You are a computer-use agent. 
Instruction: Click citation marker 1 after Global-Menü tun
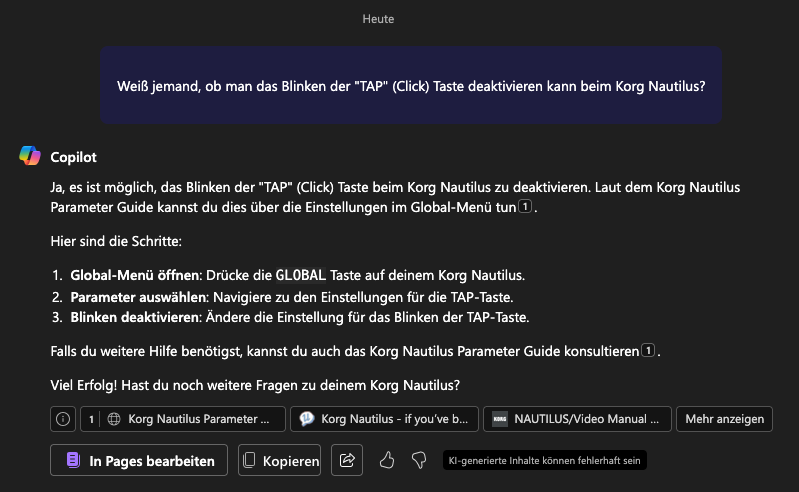(x=525, y=206)
